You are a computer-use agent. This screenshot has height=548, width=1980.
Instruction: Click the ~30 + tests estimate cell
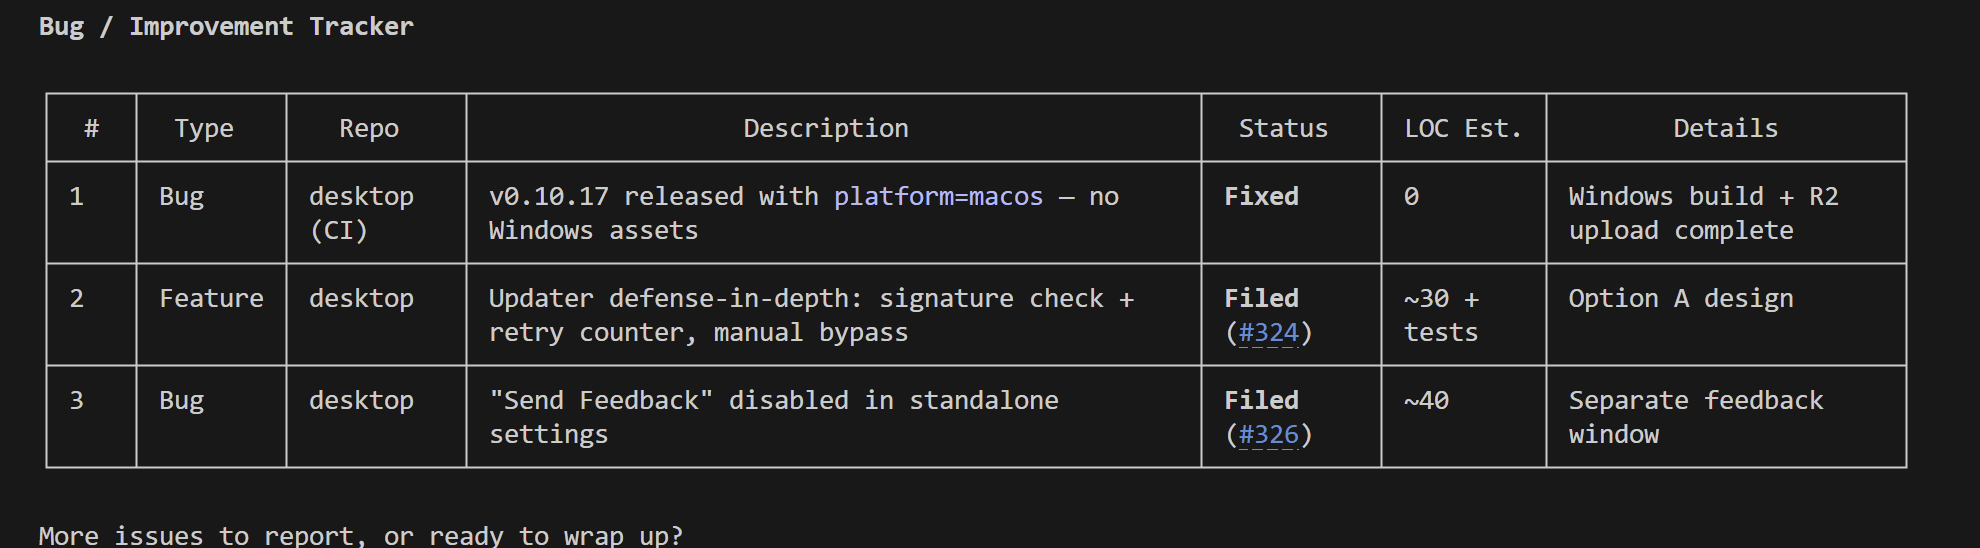click(1441, 315)
